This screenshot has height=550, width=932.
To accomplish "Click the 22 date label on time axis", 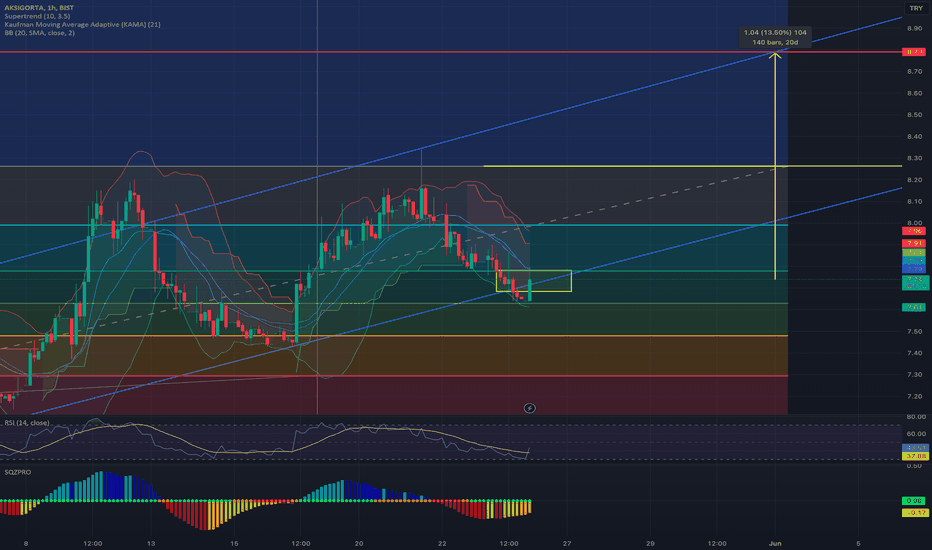I will point(442,543).
